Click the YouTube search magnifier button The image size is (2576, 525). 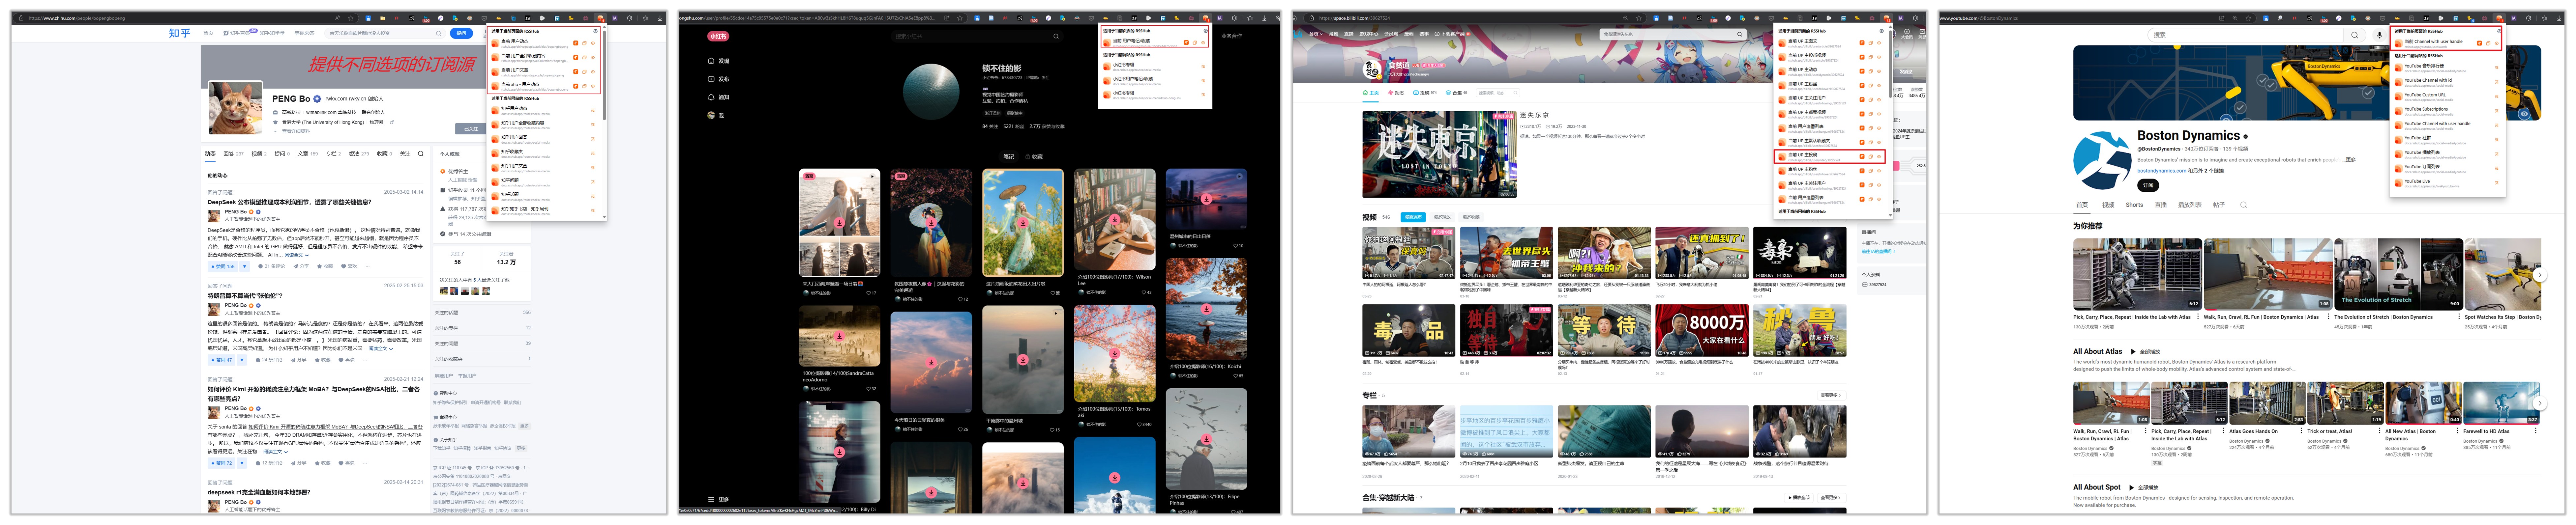pos(2354,35)
